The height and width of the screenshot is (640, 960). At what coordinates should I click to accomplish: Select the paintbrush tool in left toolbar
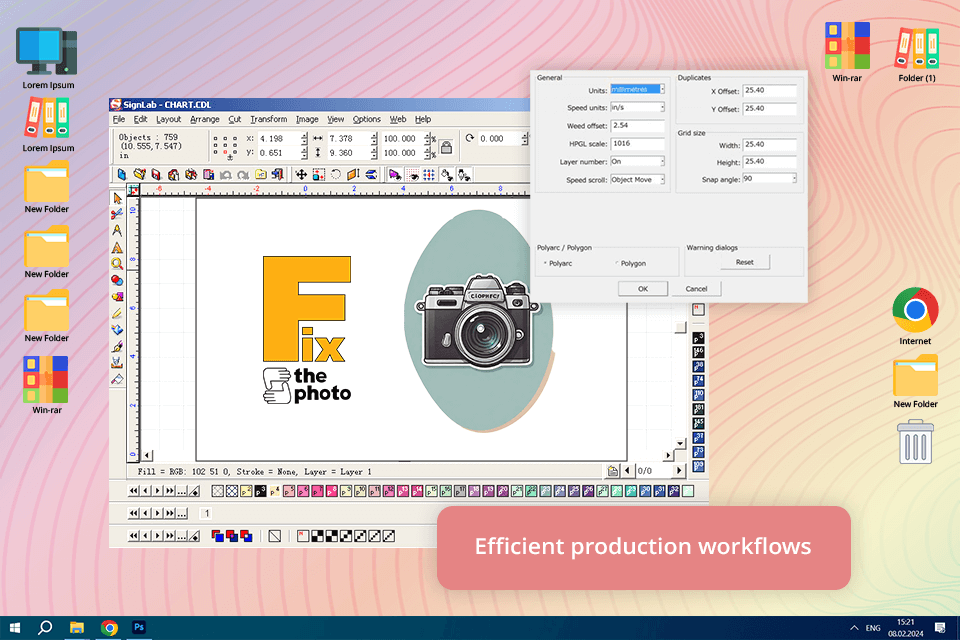point(117,347)
